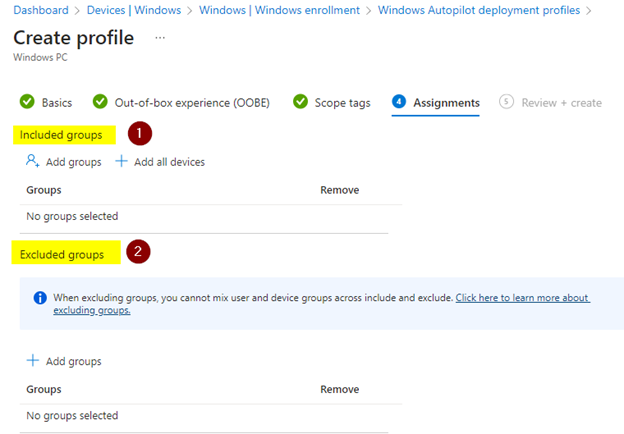This screenshot has width=624, height=434.
Task: Open the ellipsis menu beside Create profile
Action: [x=160, y=38]
